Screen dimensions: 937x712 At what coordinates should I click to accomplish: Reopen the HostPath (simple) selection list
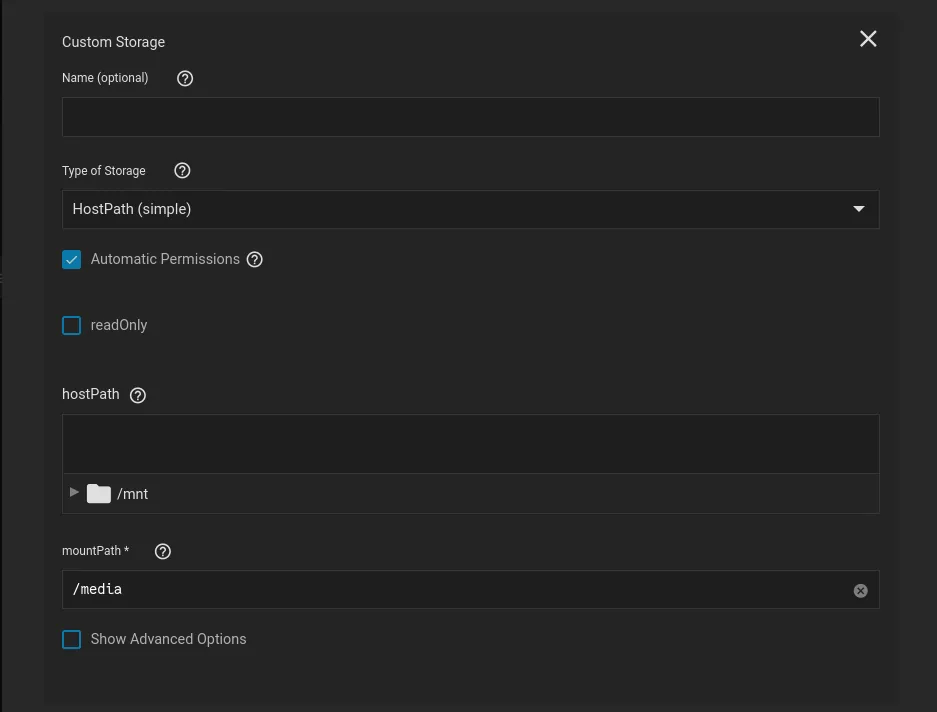pyautogui.click(x=470, y=209)
